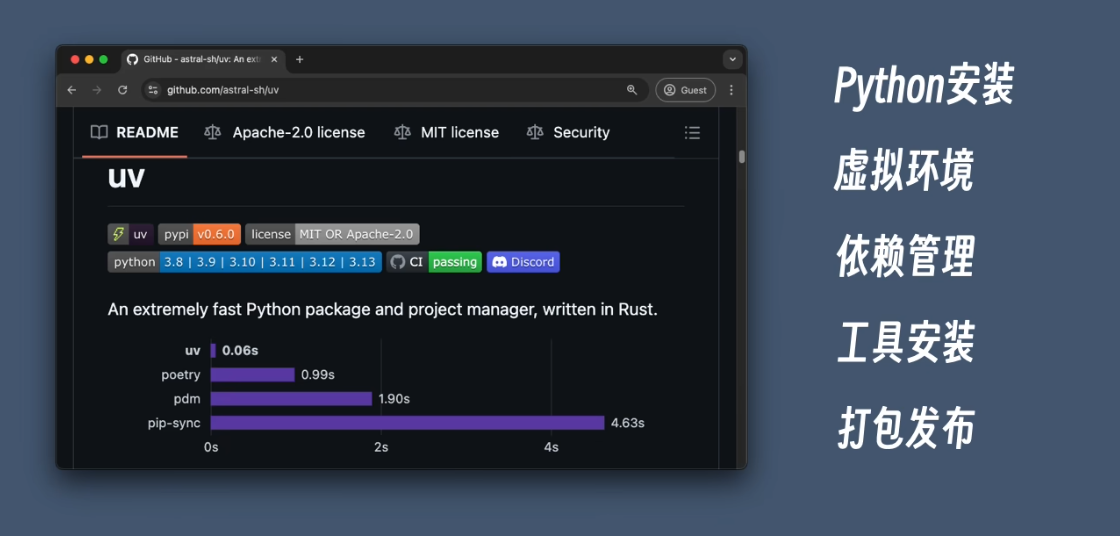Open the README outline list icon
This screenshot has width=1120, height=536.
tap(692, 133)
